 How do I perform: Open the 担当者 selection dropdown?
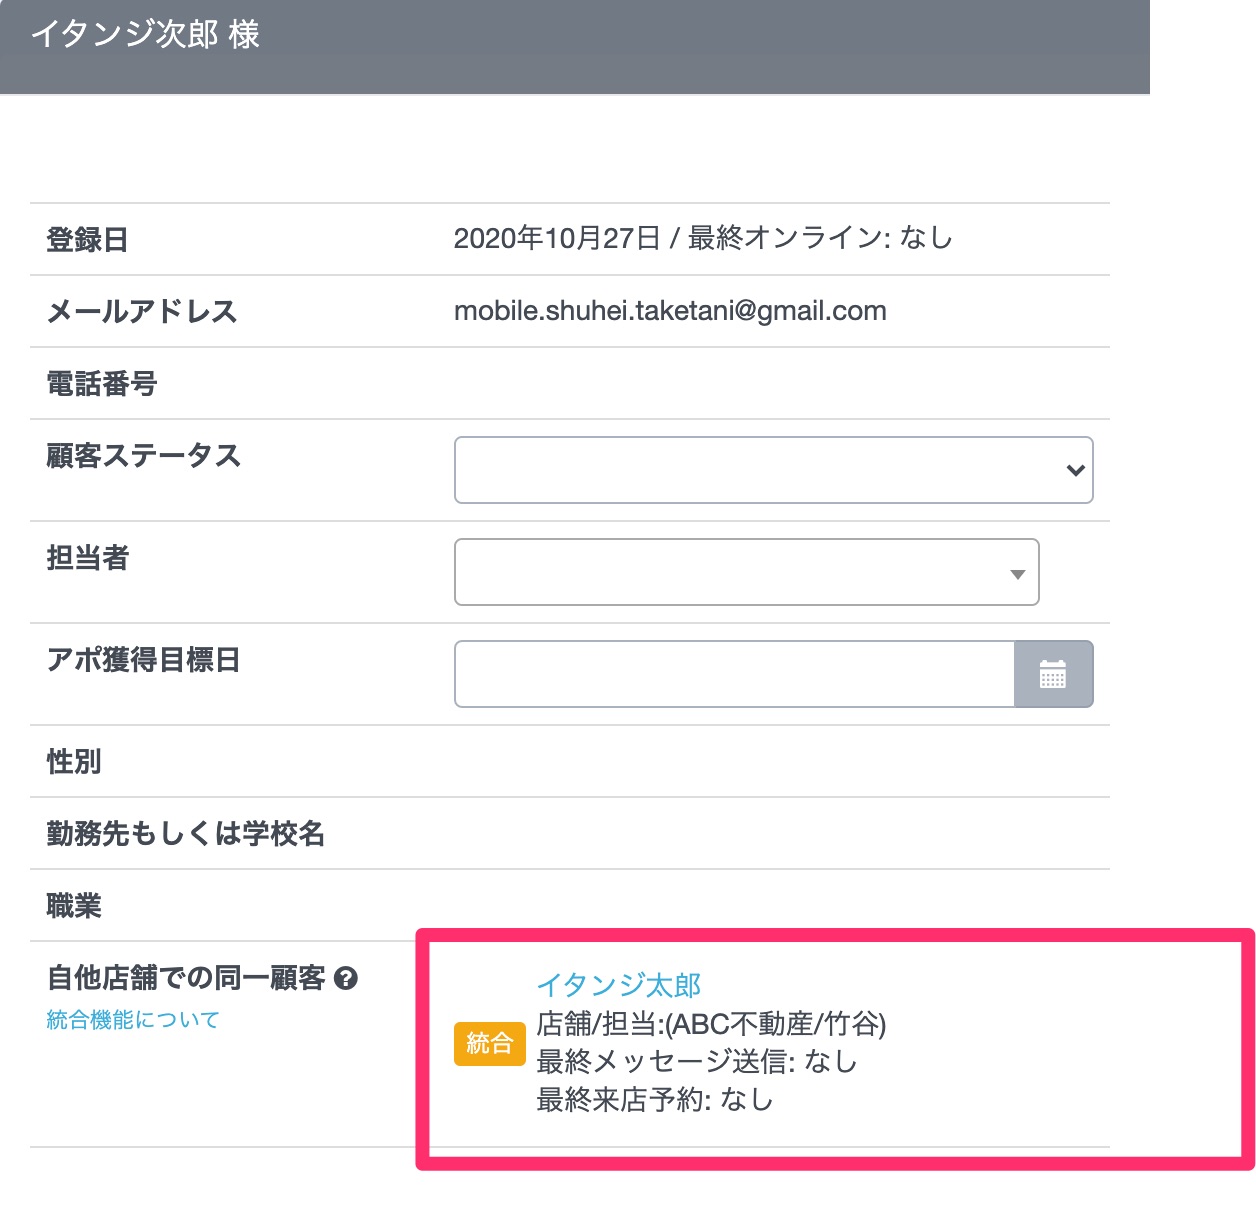[747, 572]
